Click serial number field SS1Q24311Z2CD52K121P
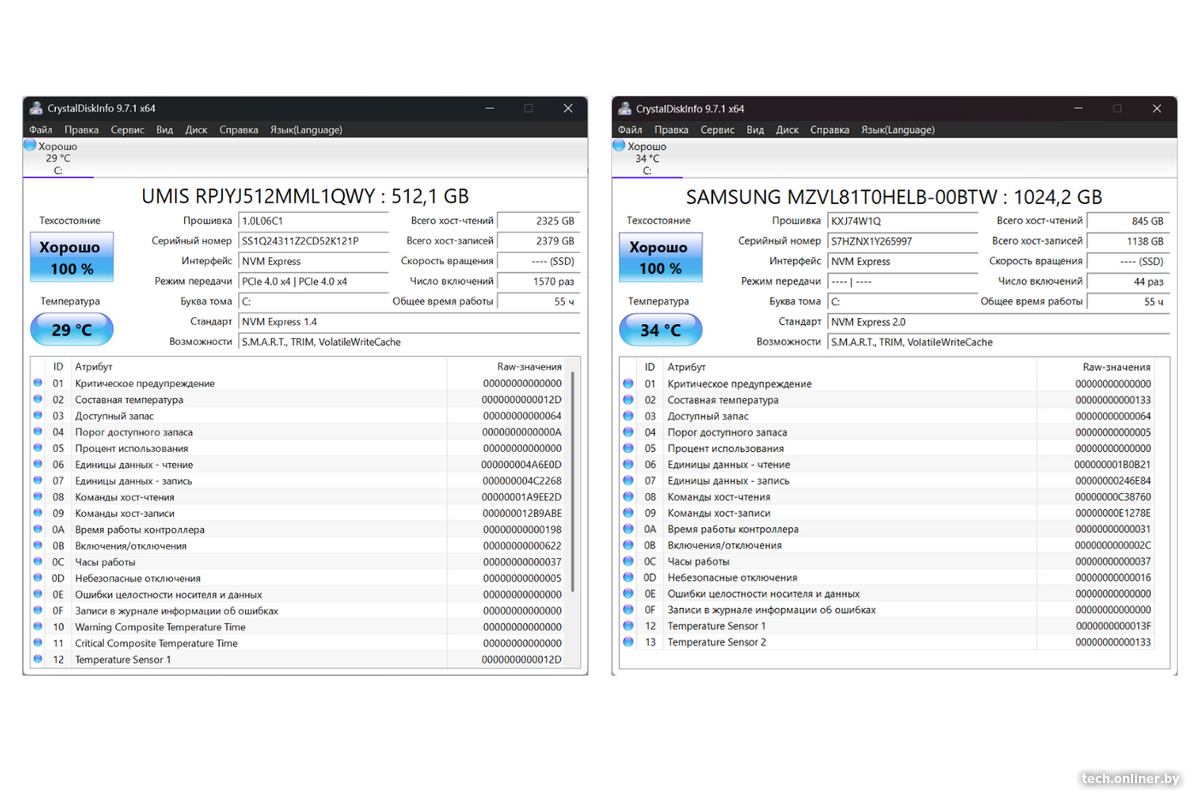 313,241
